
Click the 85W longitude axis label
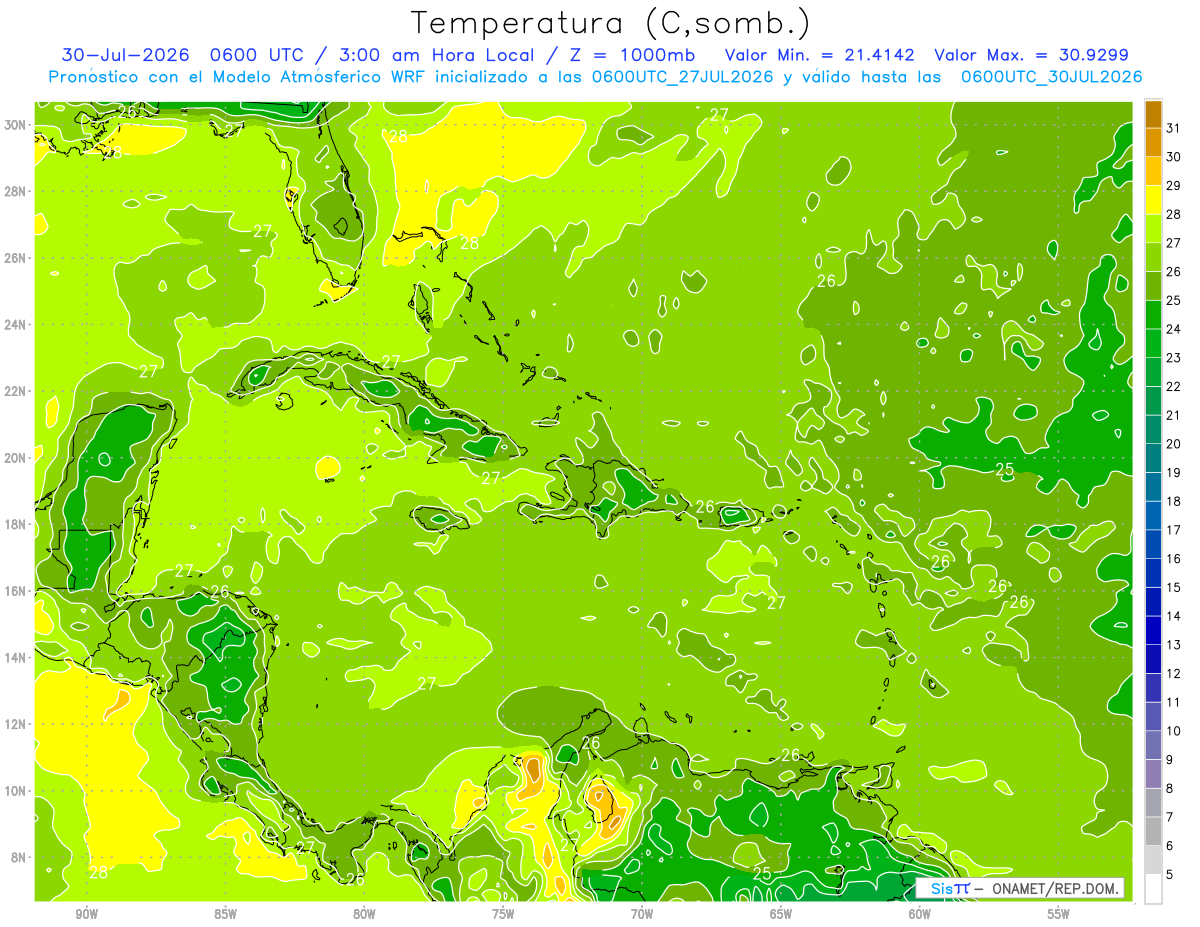point(226,914)
